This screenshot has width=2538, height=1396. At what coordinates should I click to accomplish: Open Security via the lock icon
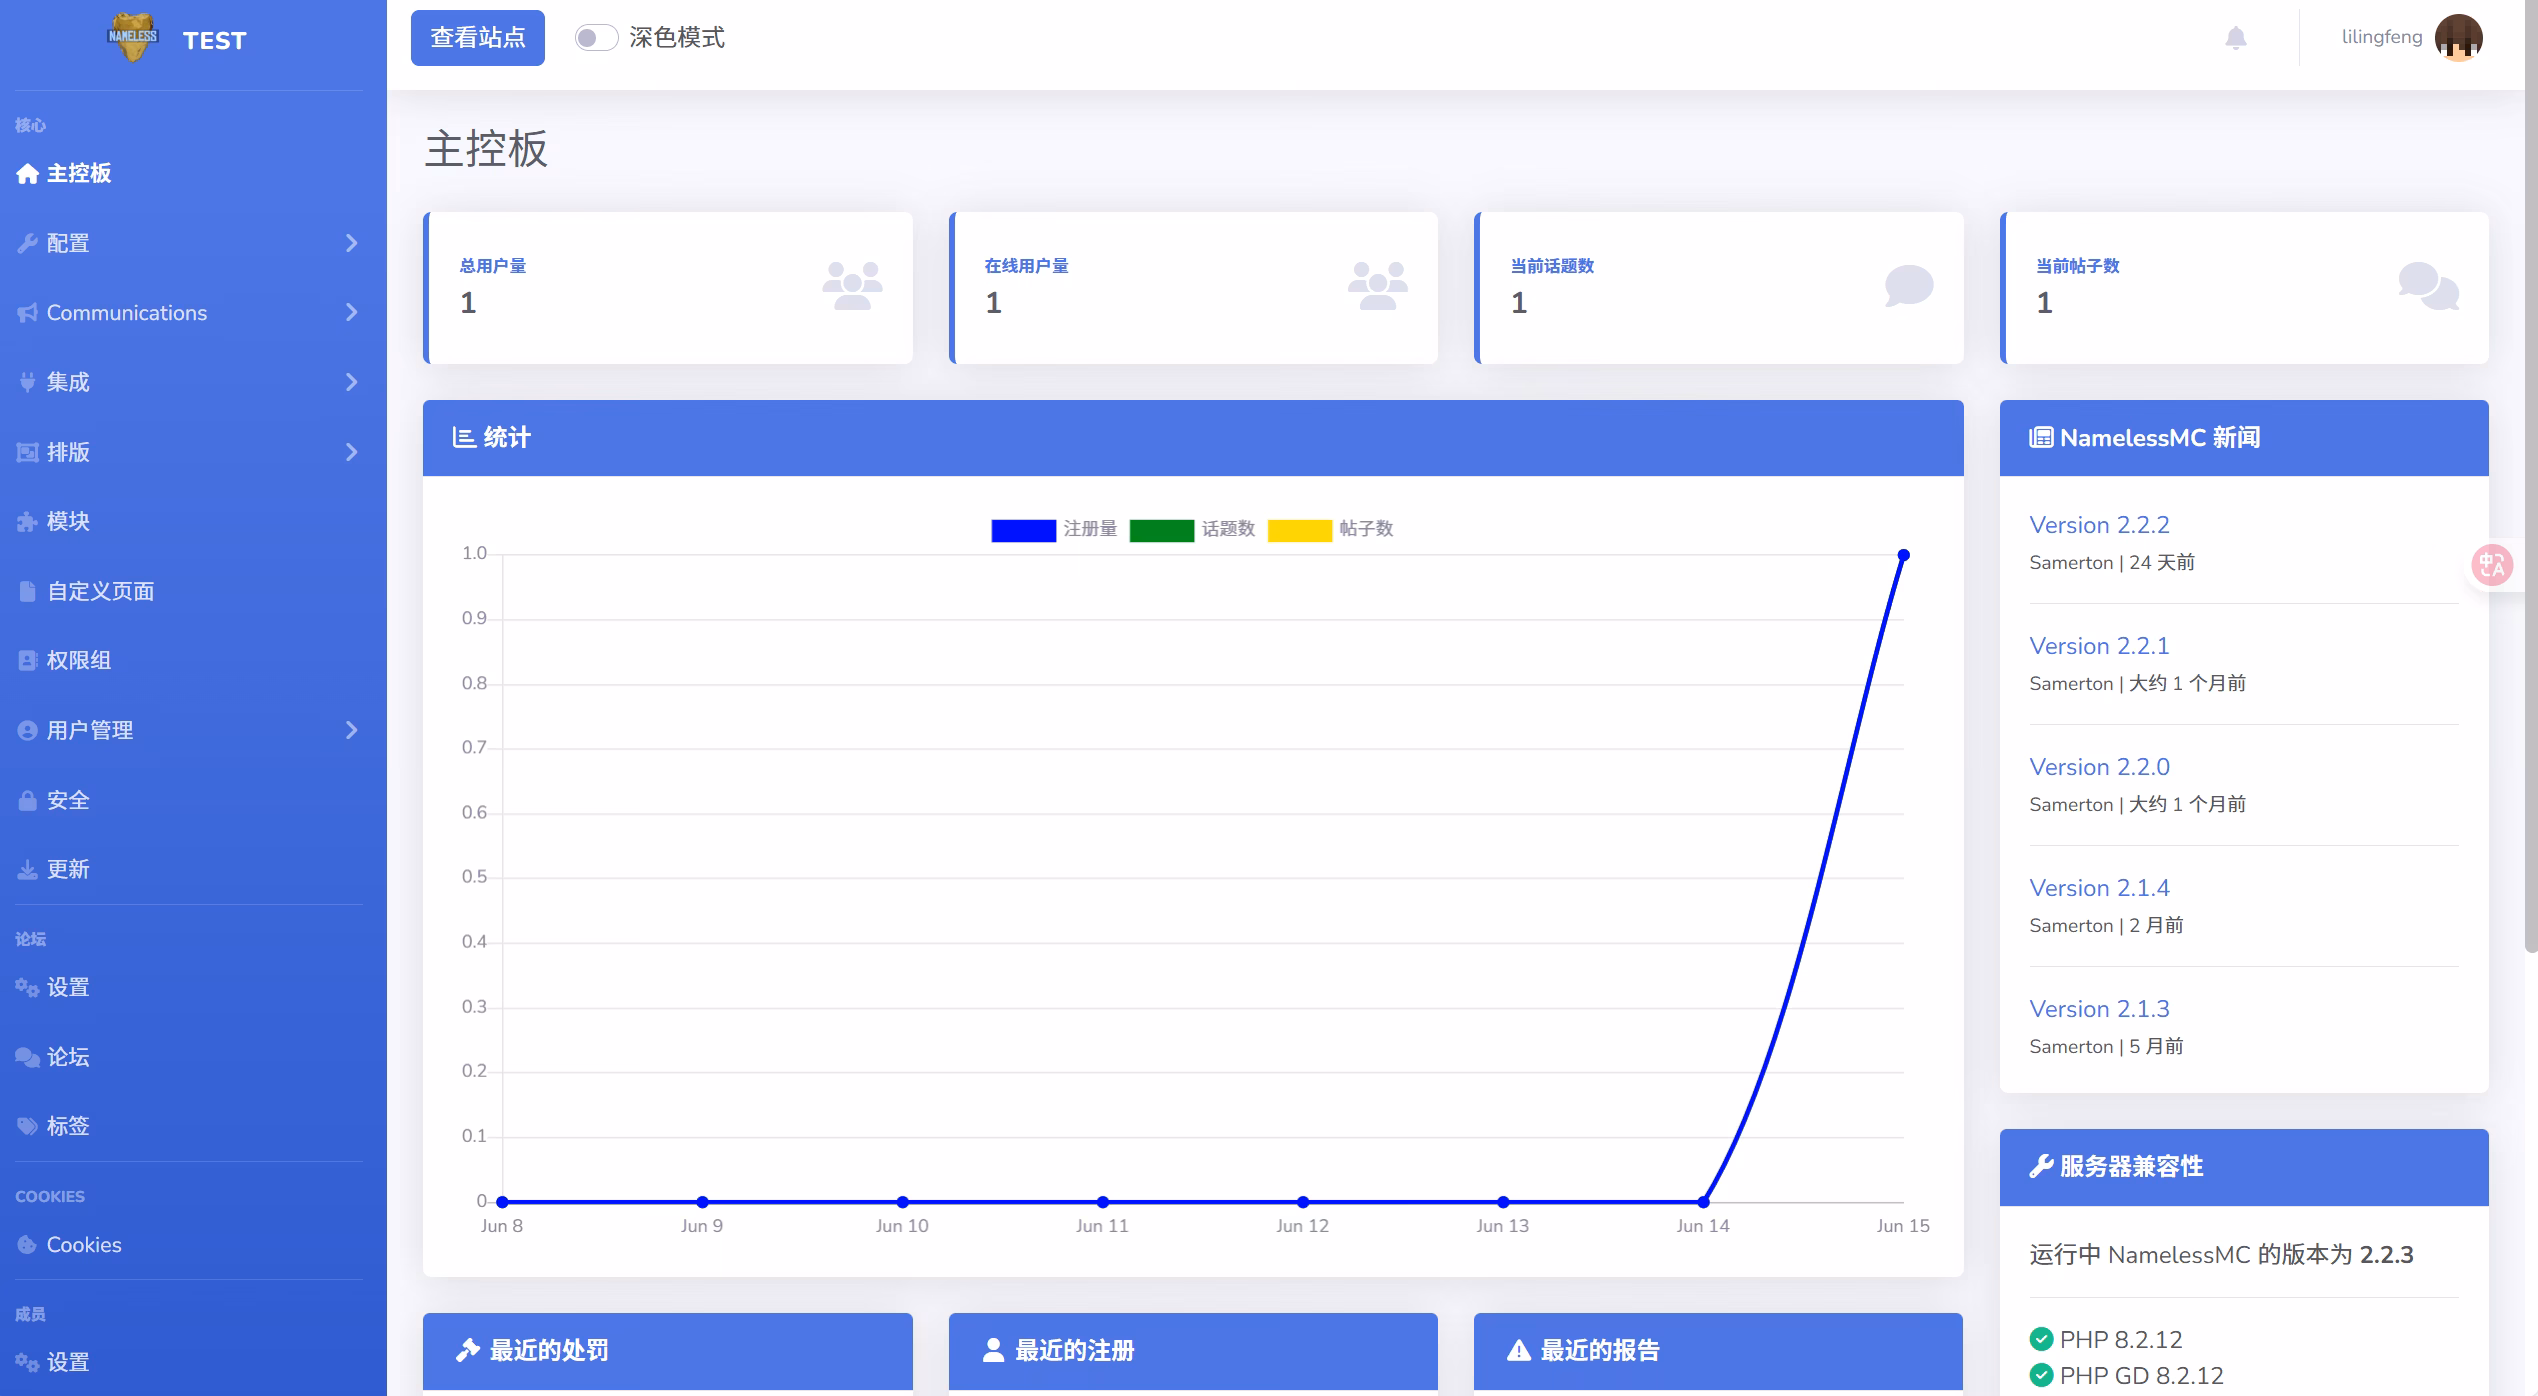[27, 800]
